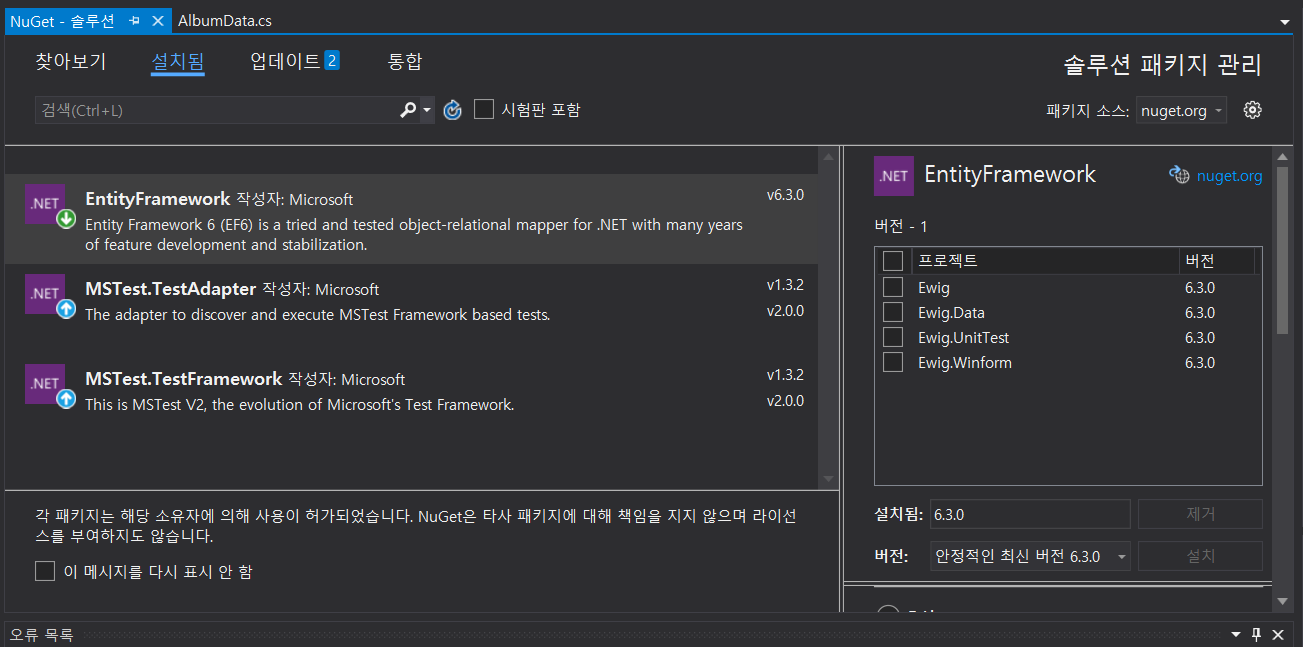Image resolution: width=1303 pixels, height=647 pixels.
Task: Check the Ewig.UnitTest project checkbox
Action: (893, 338)
